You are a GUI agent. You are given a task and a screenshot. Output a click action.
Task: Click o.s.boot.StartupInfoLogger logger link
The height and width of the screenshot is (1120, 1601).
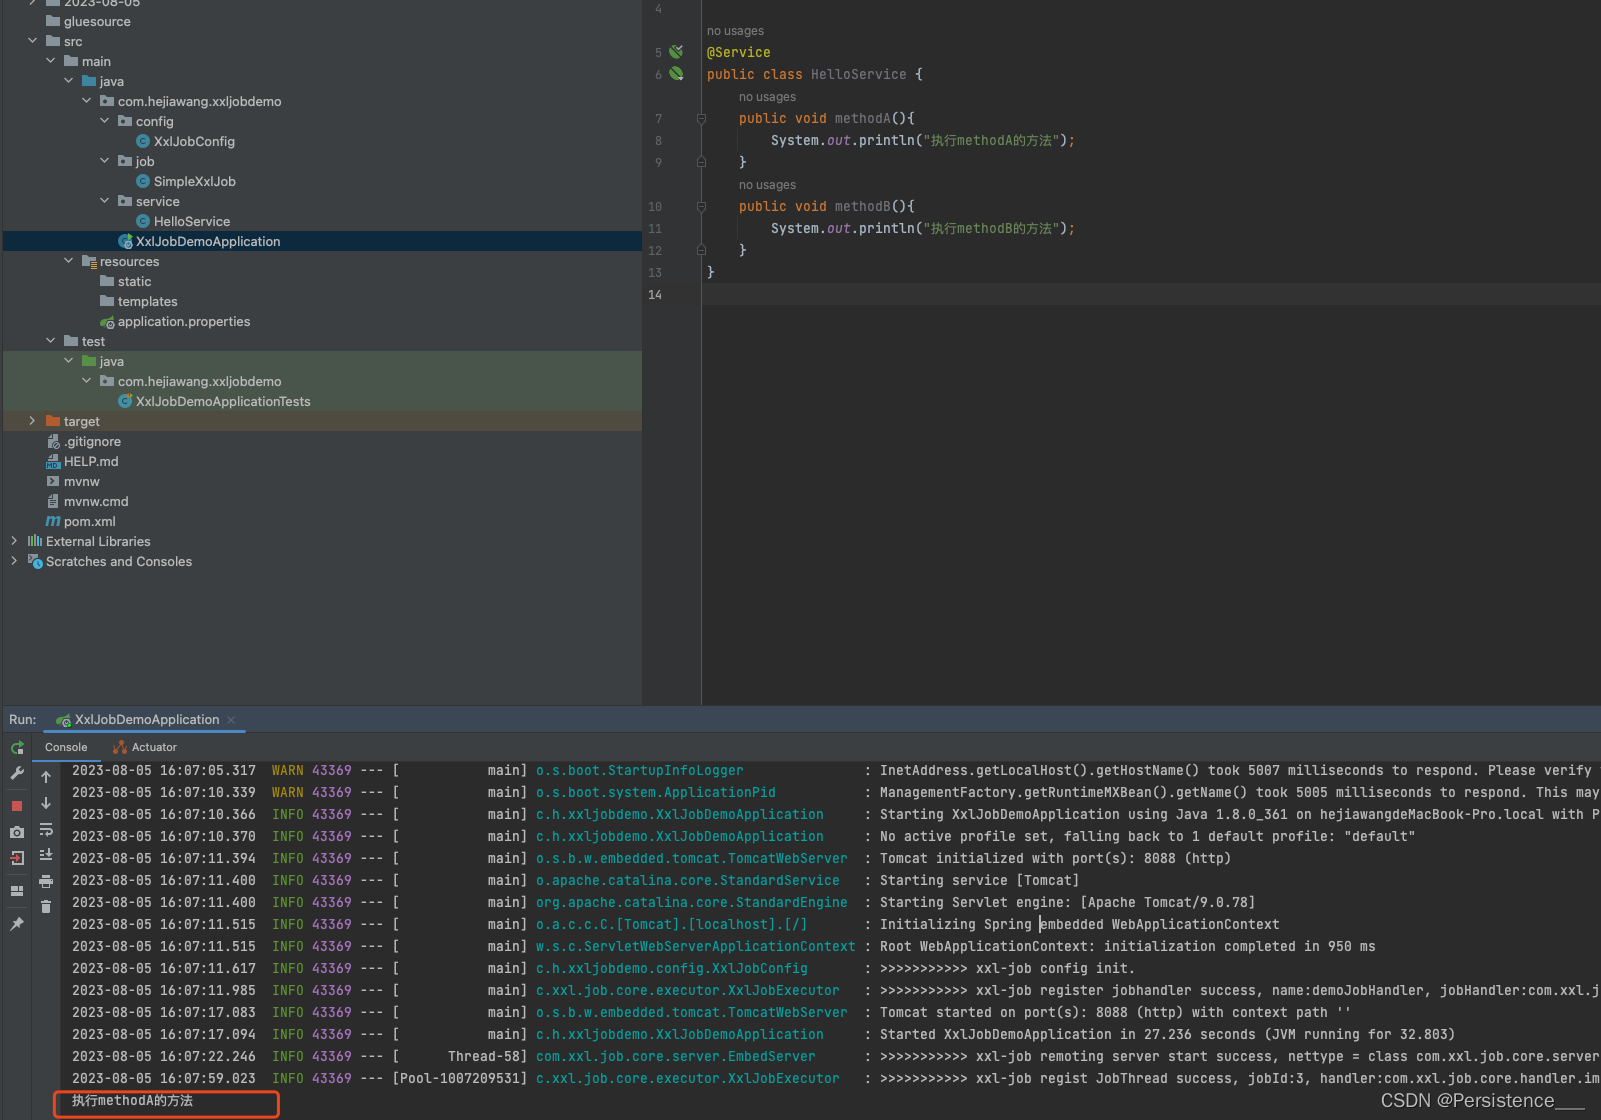click(639, 770)
